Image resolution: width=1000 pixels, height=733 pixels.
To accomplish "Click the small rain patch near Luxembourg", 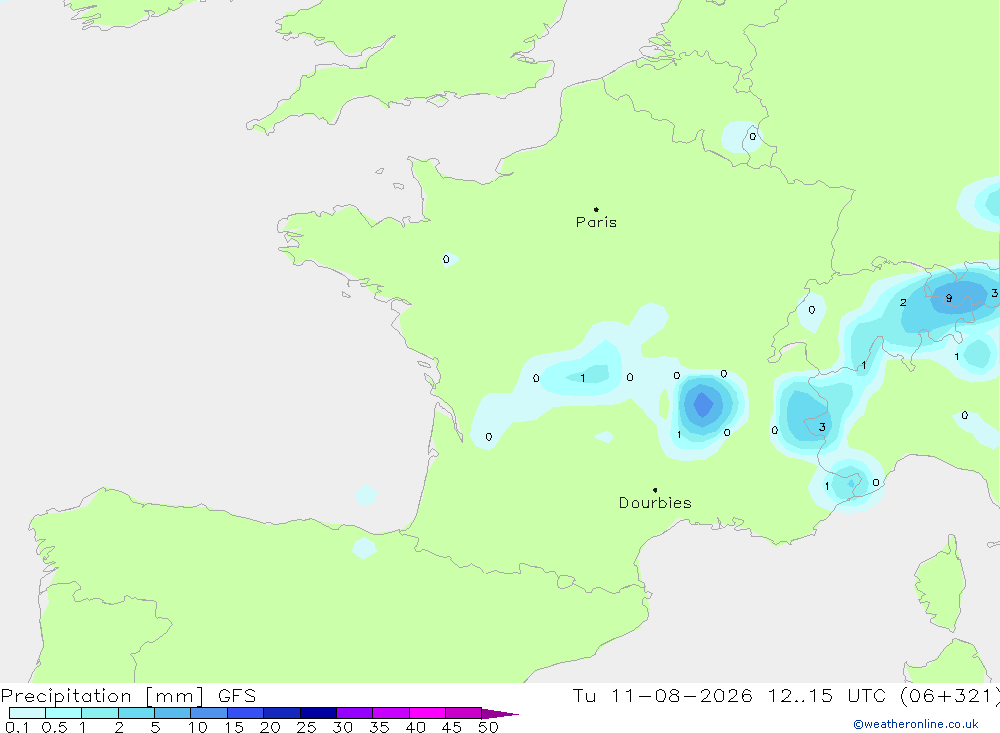I will [x=742, y=137].
